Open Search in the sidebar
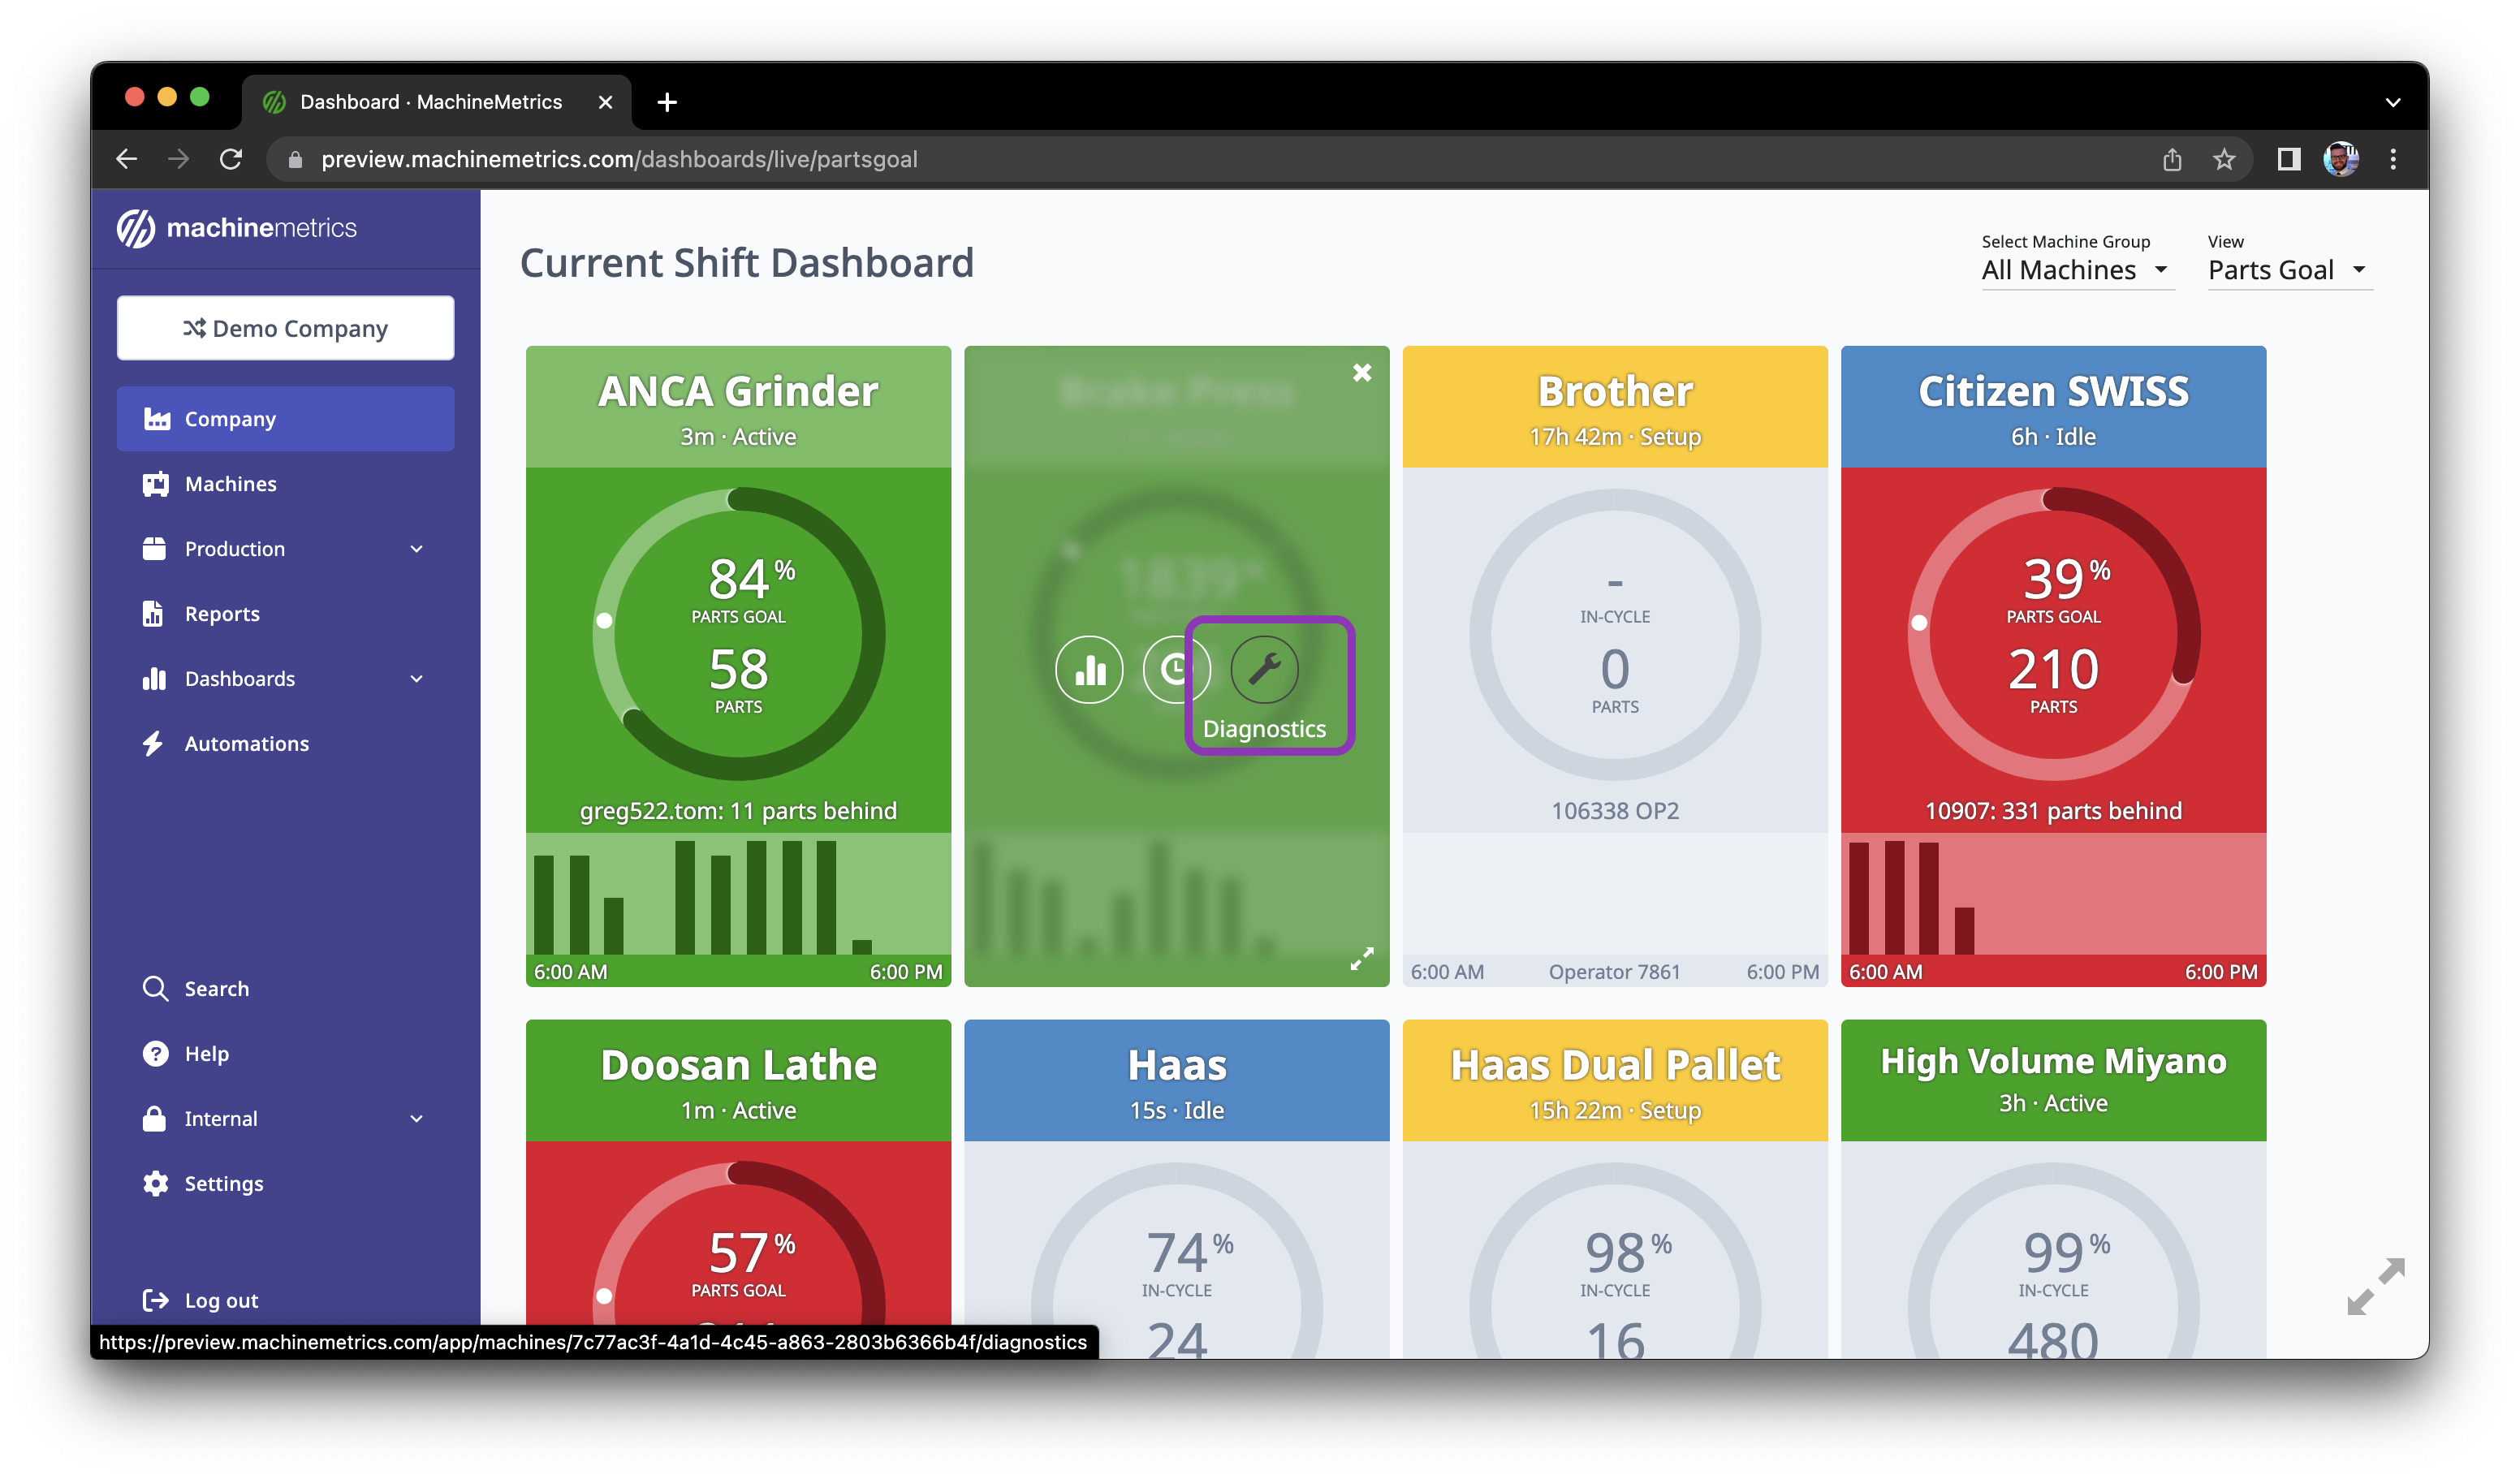The height and width of the screenshot is (1479, 2520). pyautogui.click(x=285, y=989)
